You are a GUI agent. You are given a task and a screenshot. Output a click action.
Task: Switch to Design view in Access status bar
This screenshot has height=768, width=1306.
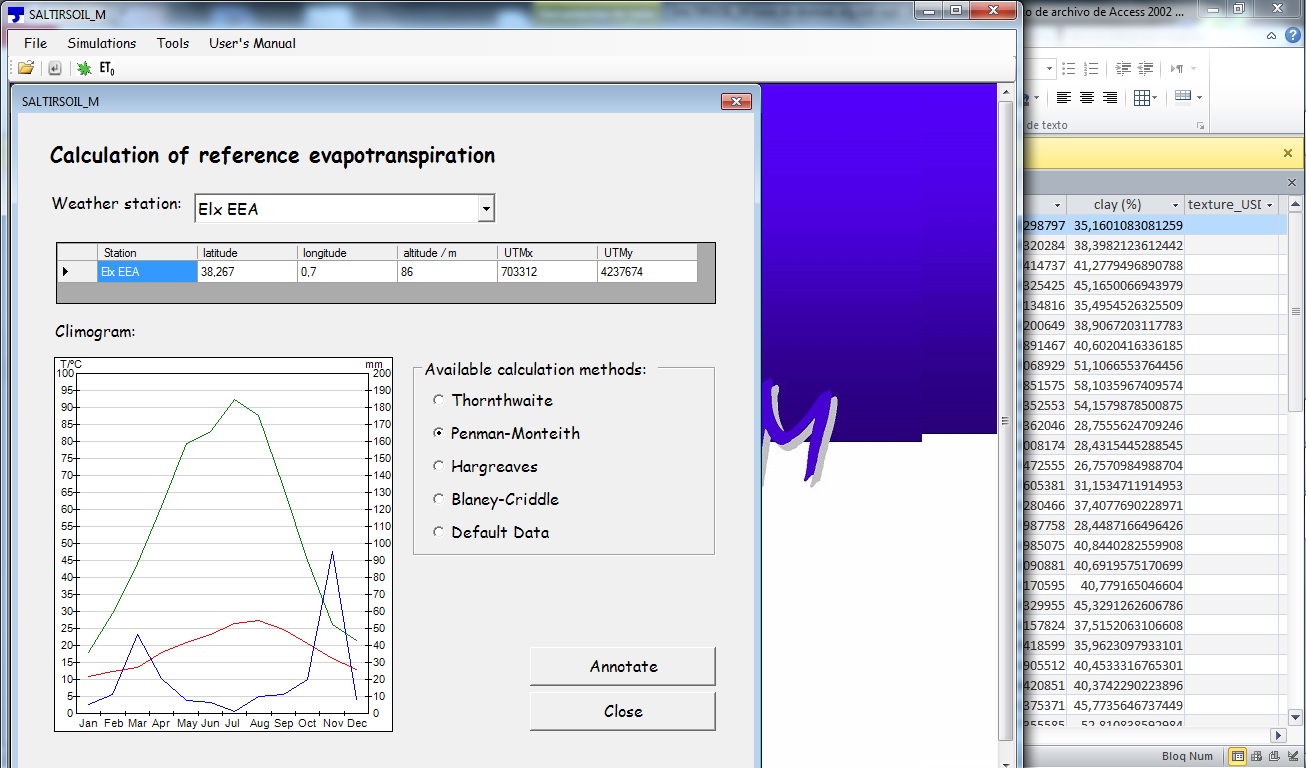(x=1291, y=756)
